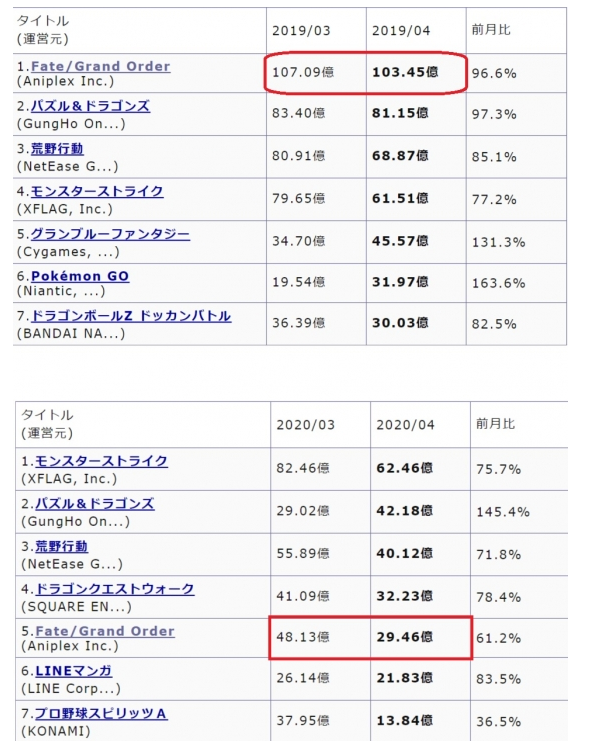Open パズル&ドラゴンズ link in 2020 table
The height and width of the screenshot is (749, 604).
(x=95, y=504)
